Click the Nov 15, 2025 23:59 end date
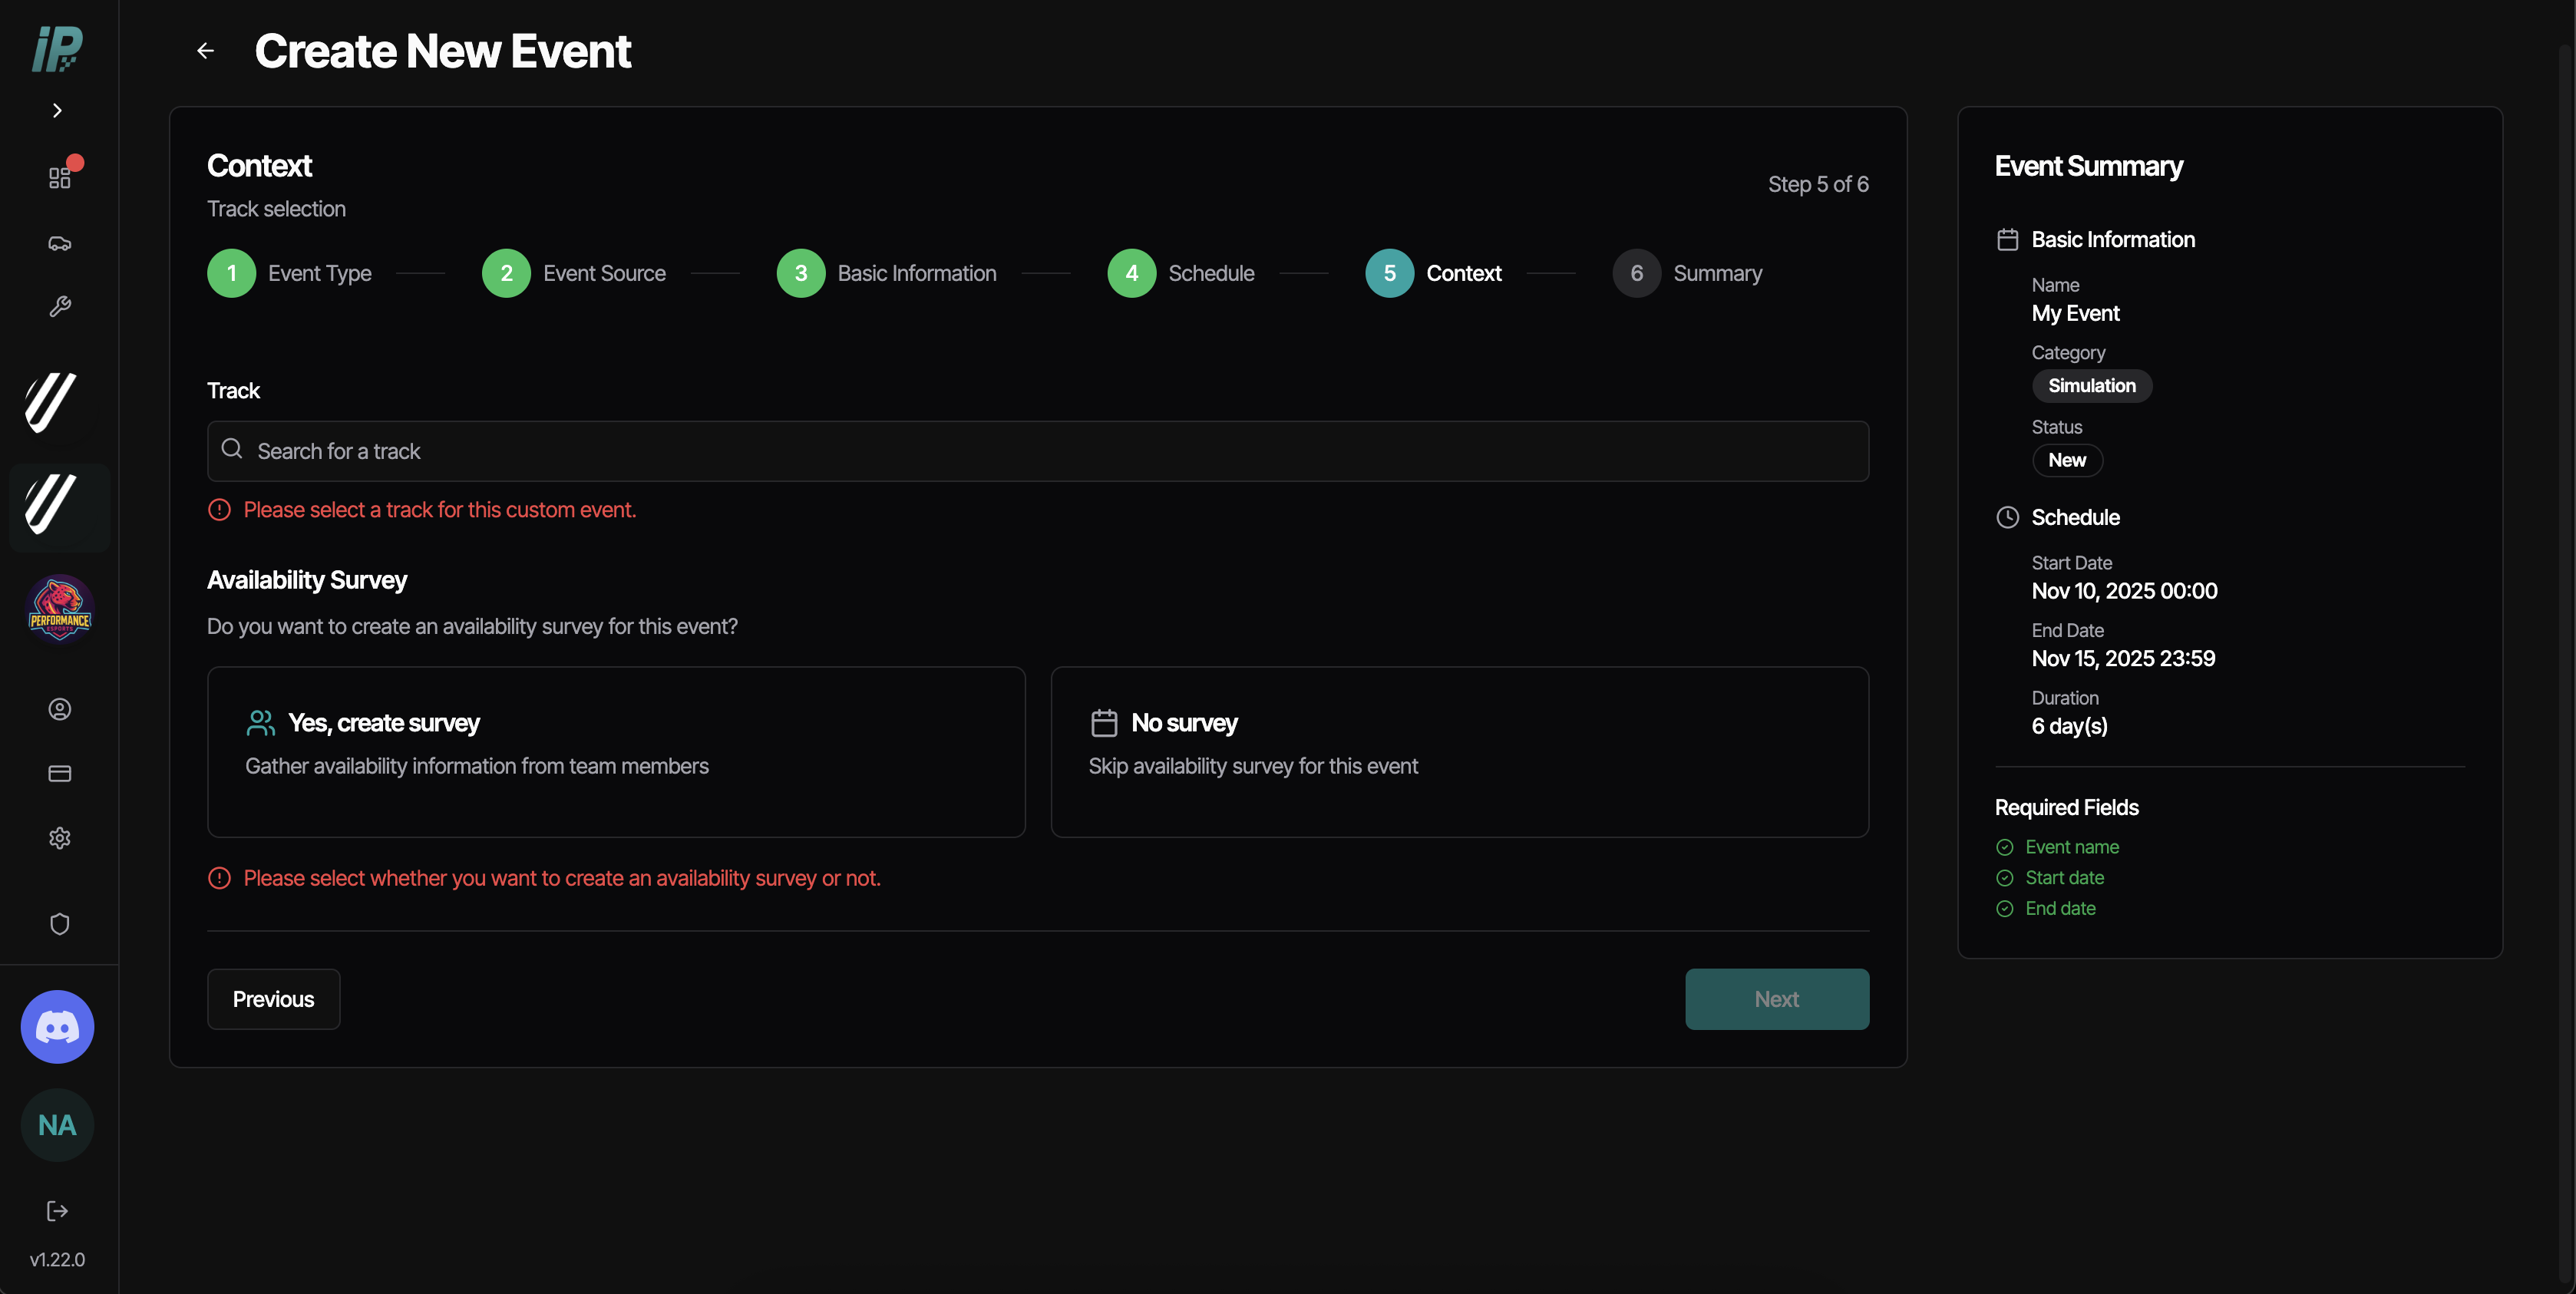 [2123, 659]
